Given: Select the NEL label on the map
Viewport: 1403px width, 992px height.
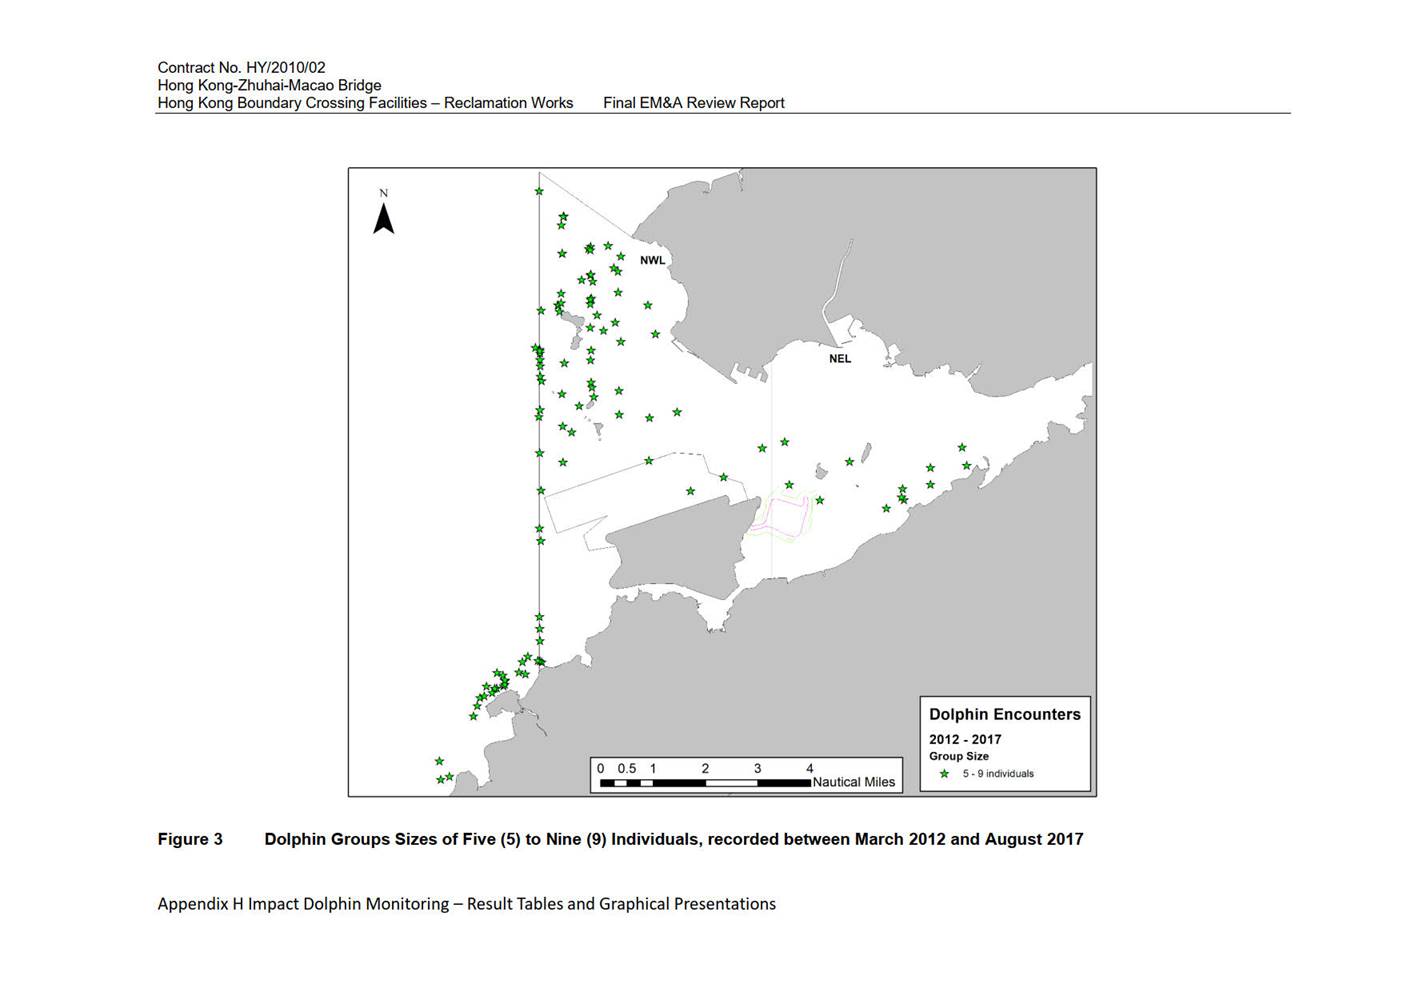Looking at the screenshot, I should tap(840, 358).
